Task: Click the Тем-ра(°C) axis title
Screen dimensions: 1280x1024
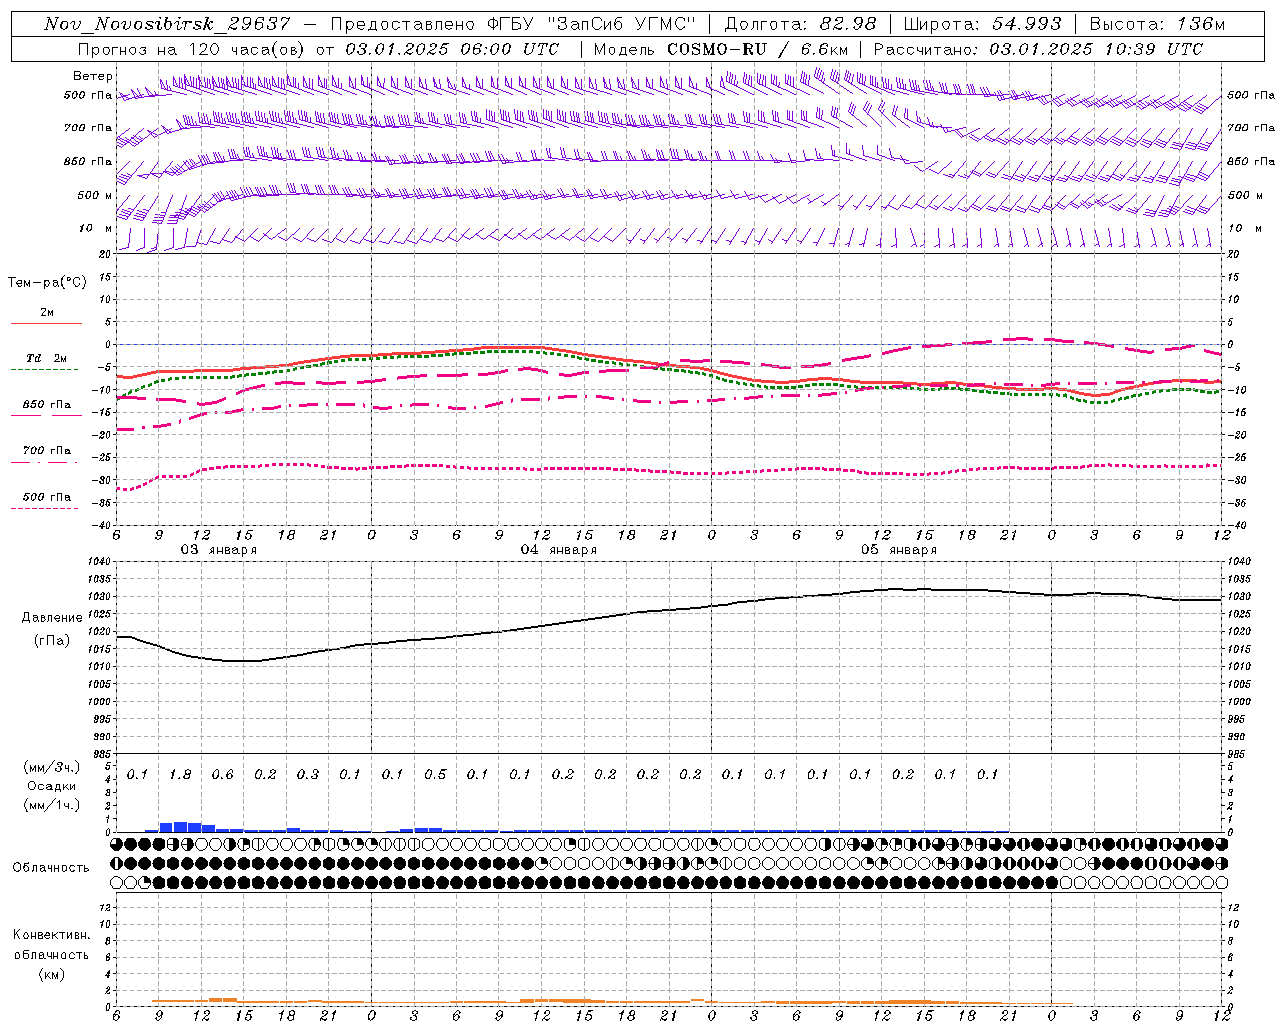Action: pyautogui.click(x=47, y=283)
